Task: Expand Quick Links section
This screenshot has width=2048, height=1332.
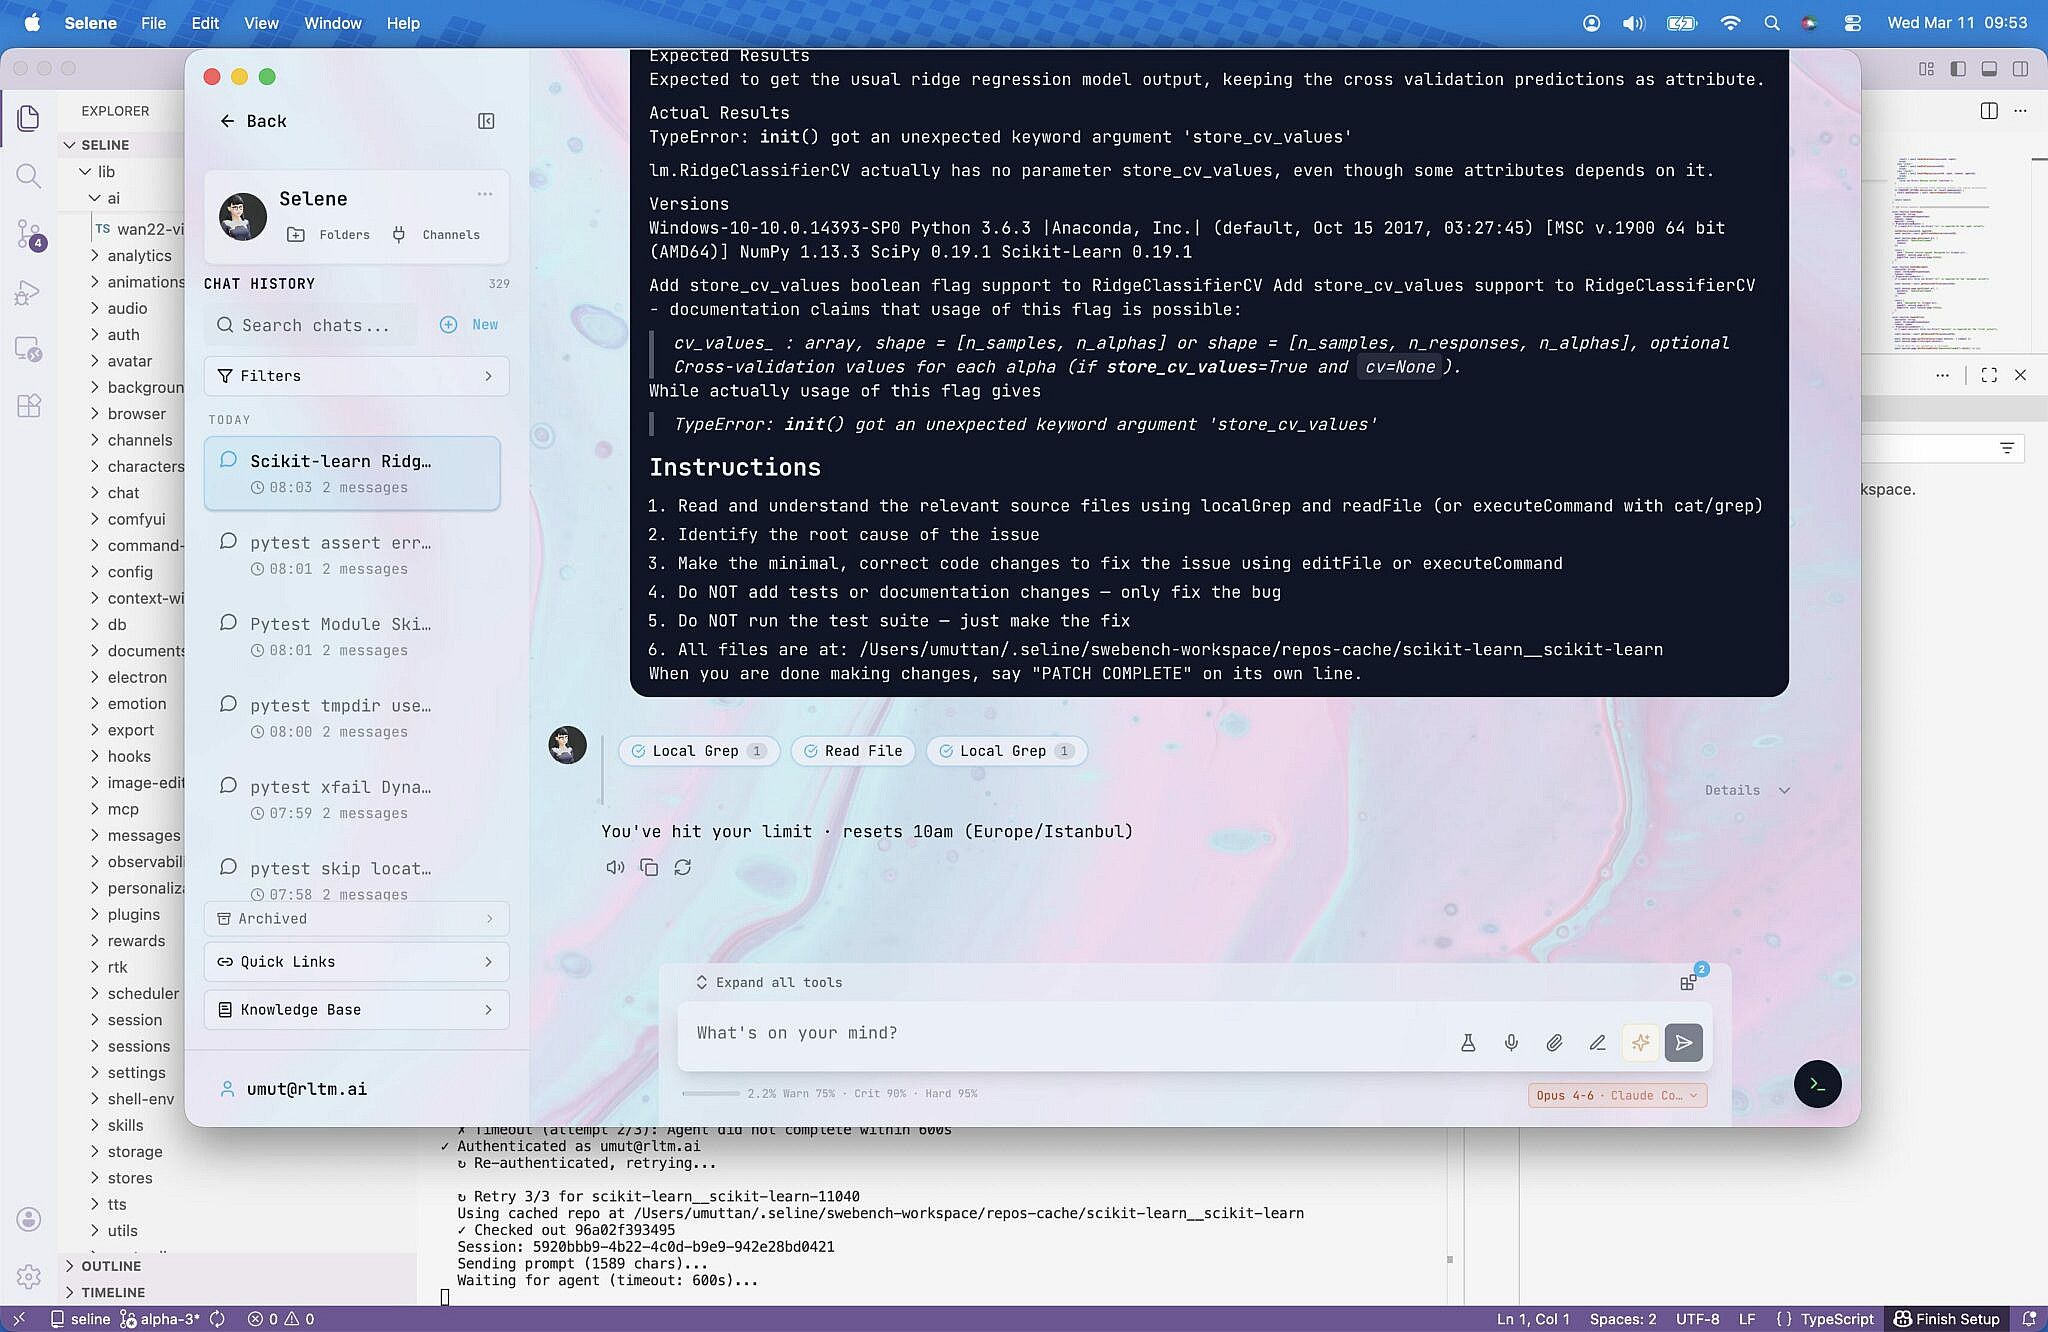Action: (x=356, y=962)
